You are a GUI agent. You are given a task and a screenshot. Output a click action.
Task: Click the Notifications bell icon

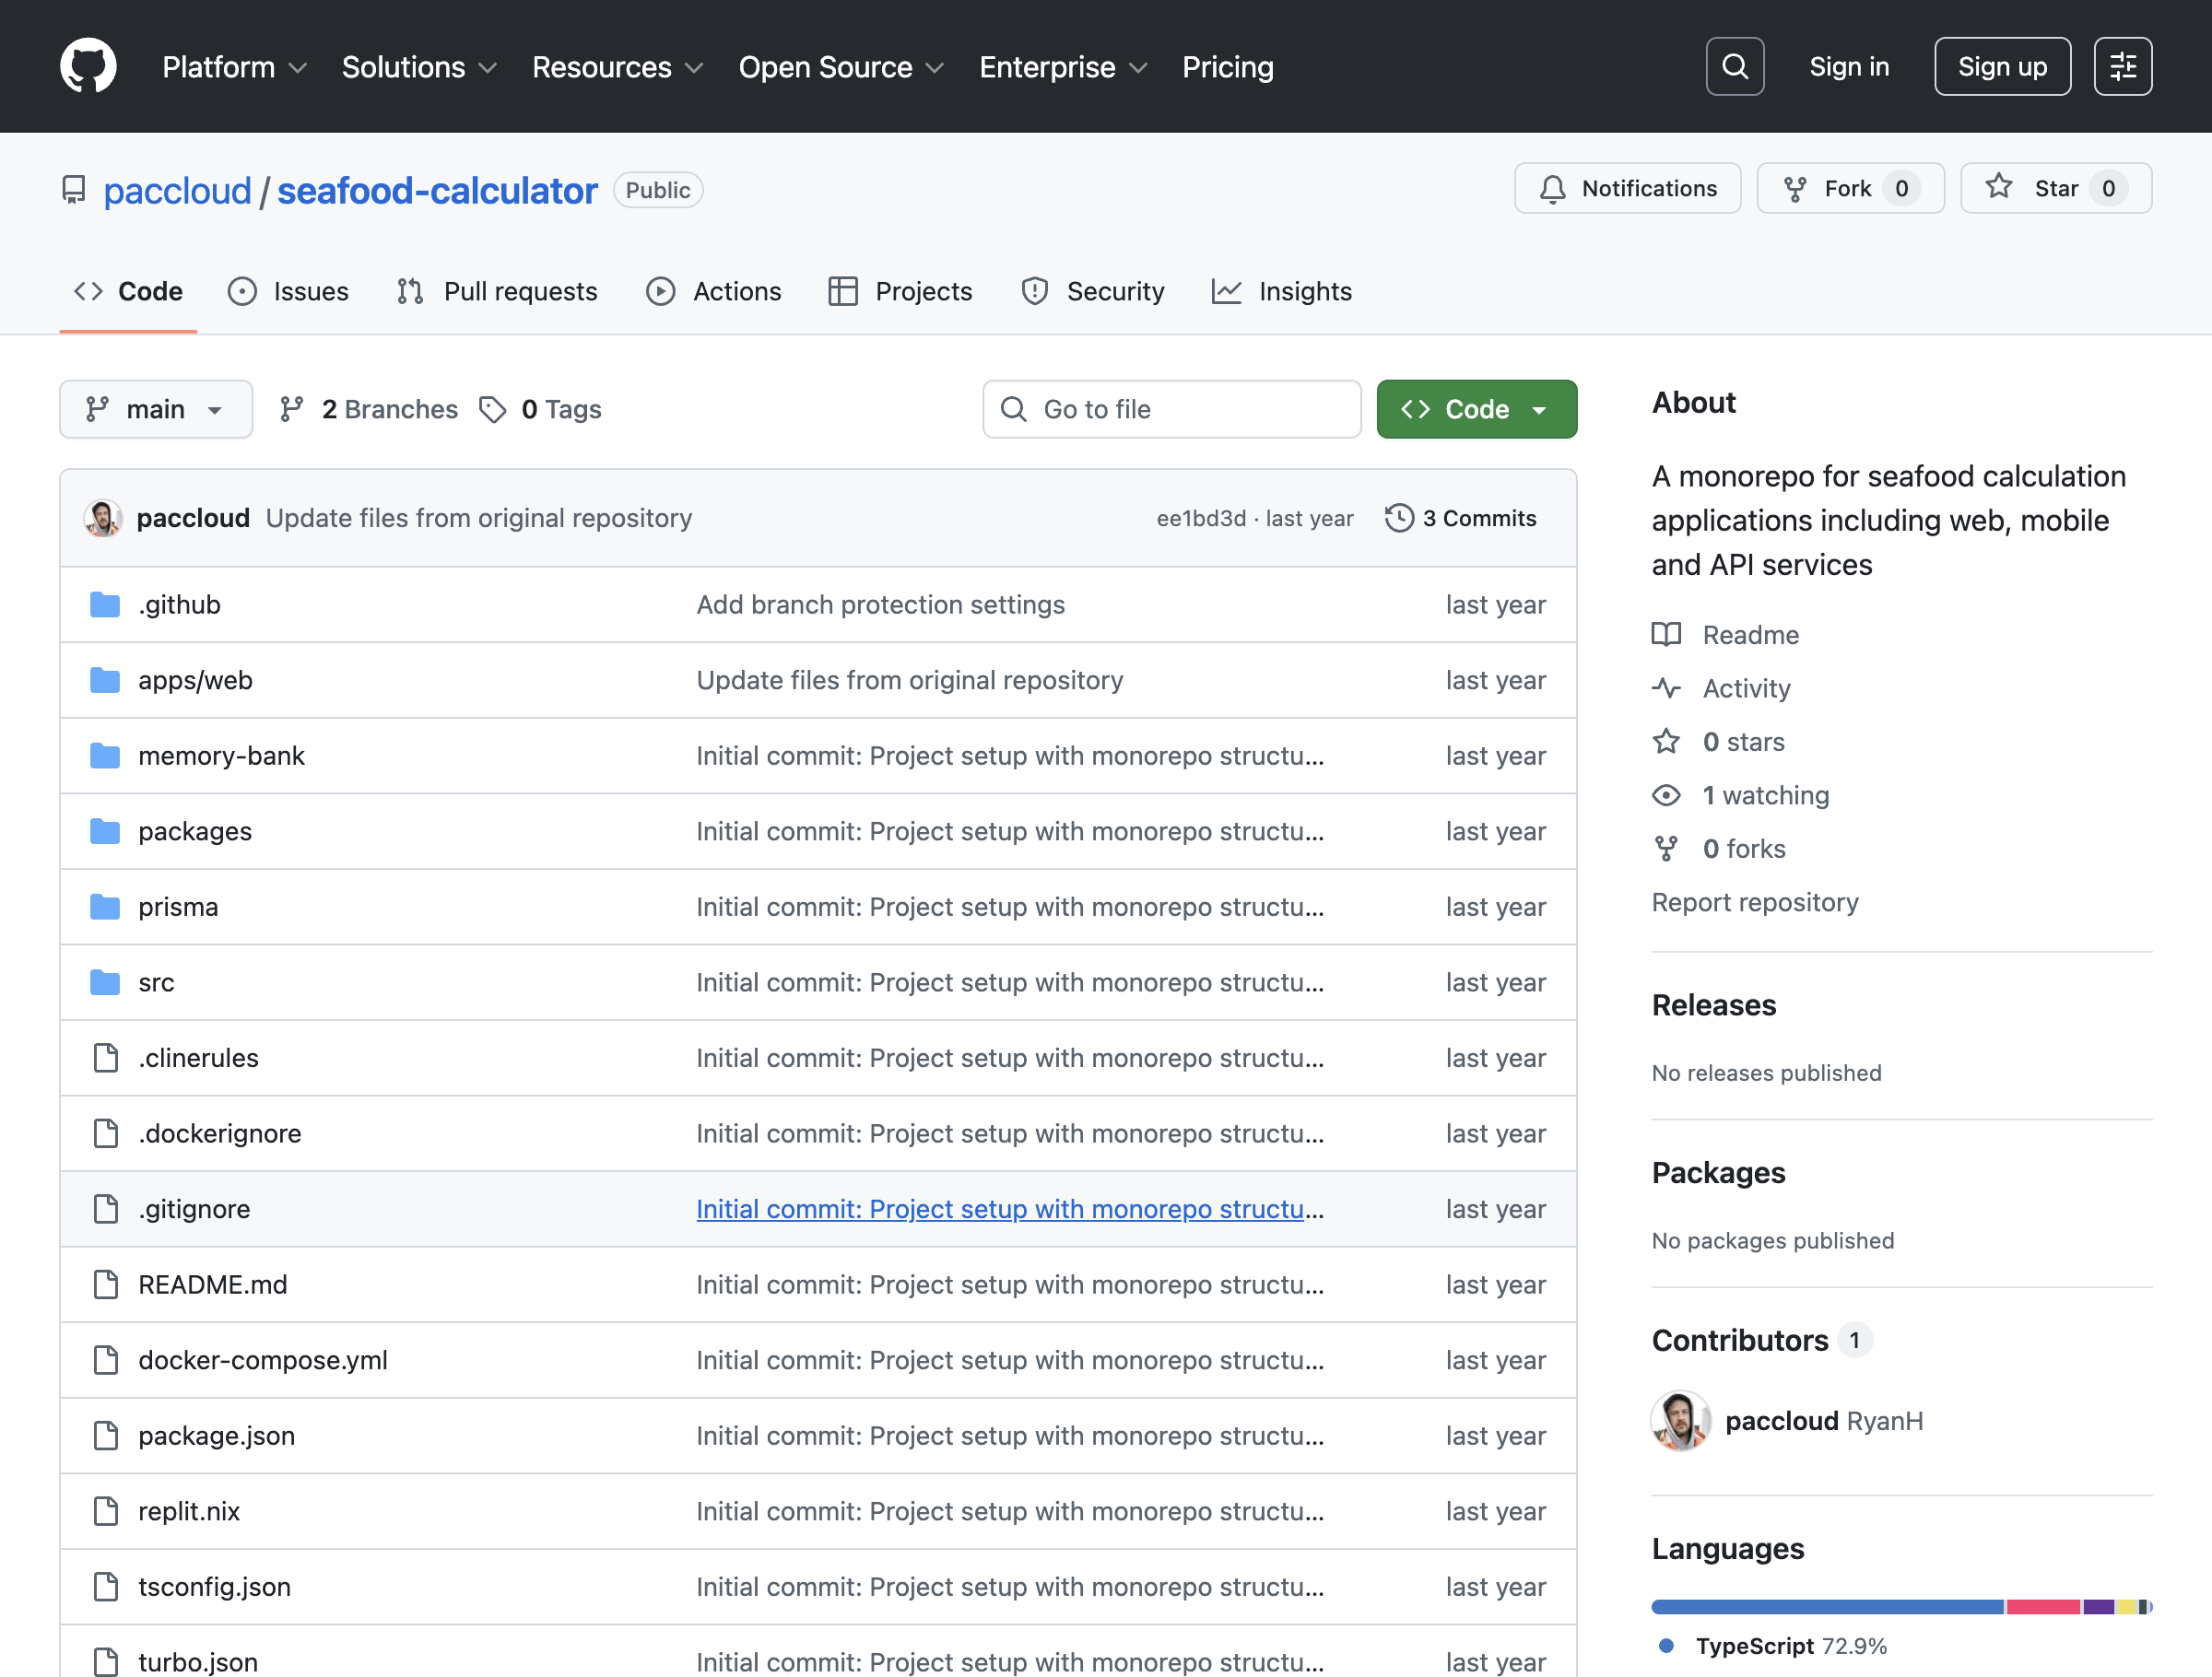(1552, 188)
